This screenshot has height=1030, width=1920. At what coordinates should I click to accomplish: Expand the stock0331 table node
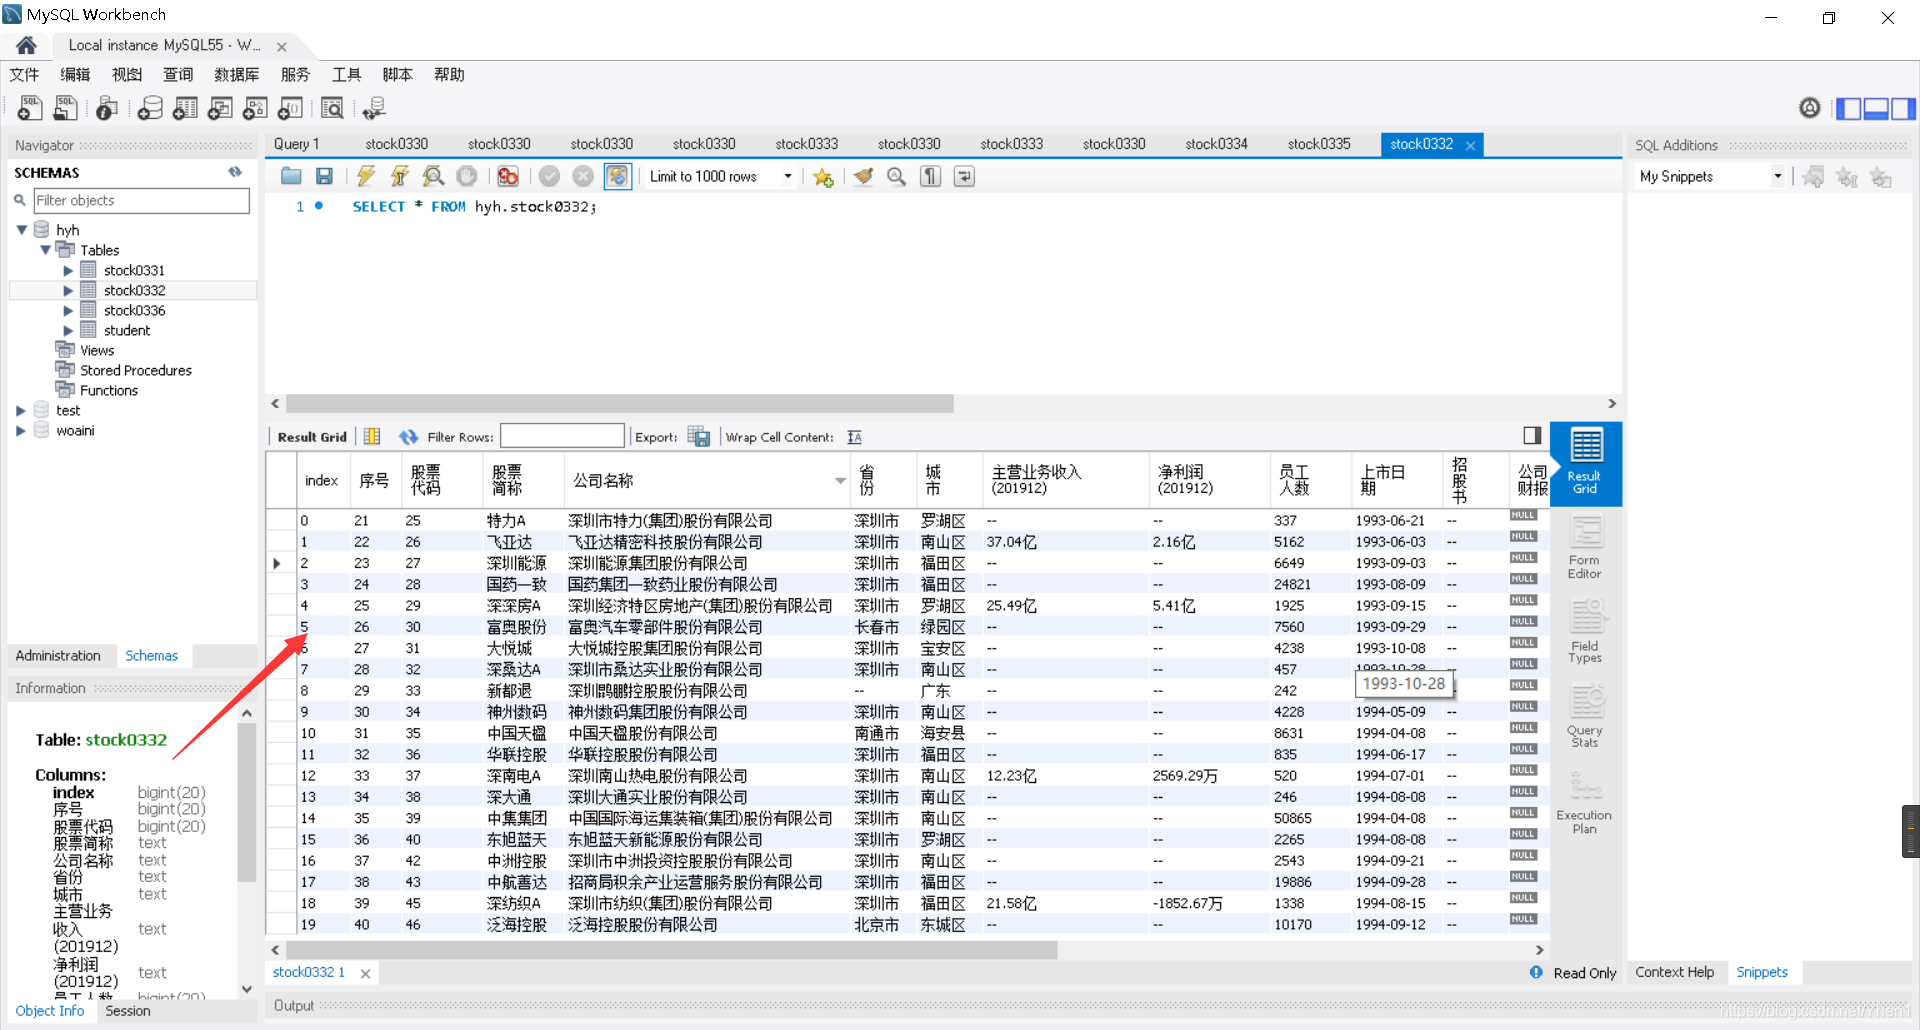coord(68,270)
